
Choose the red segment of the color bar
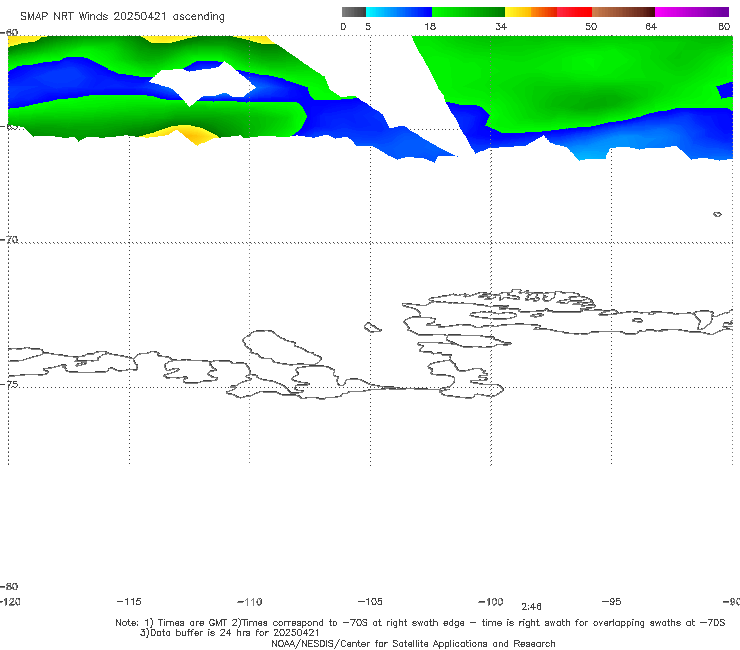coord(574,12)
